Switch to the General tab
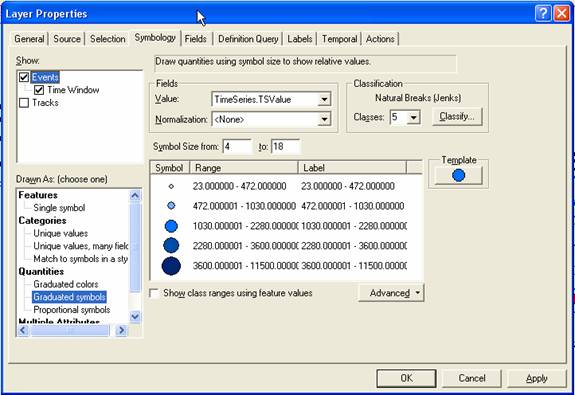Viewport: 575px width, 395px height. point(29,39)
